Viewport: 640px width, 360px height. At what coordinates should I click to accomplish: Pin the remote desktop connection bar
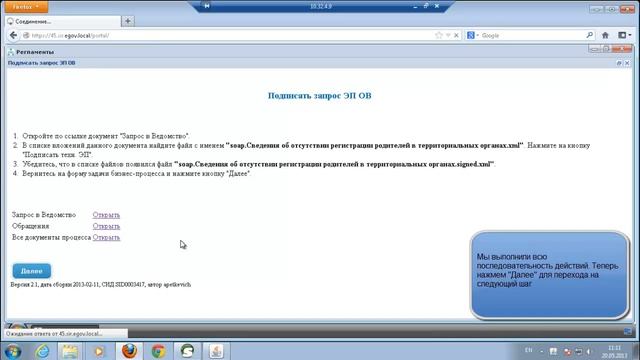(207, 6)
